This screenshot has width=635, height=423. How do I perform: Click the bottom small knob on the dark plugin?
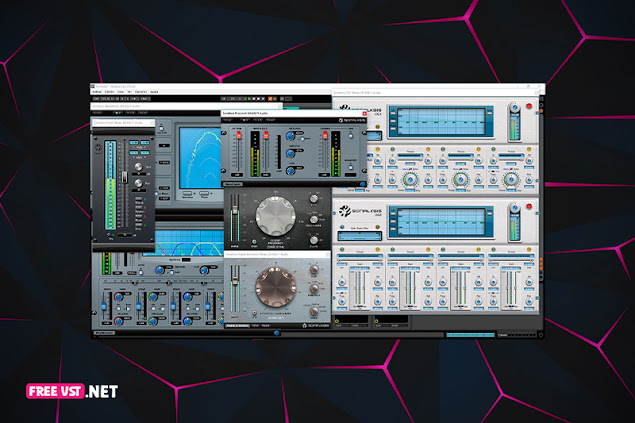314,241
